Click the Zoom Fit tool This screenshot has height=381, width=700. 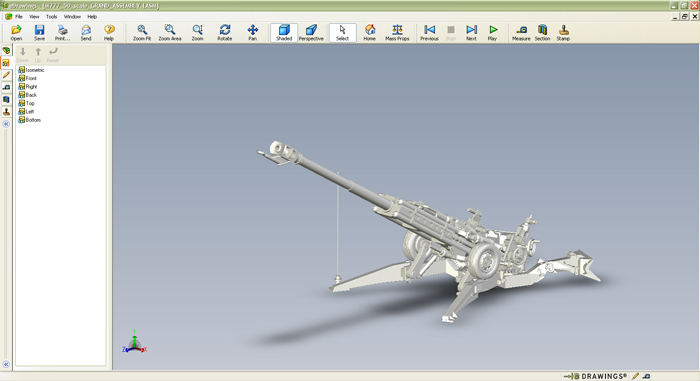point(142,33)
